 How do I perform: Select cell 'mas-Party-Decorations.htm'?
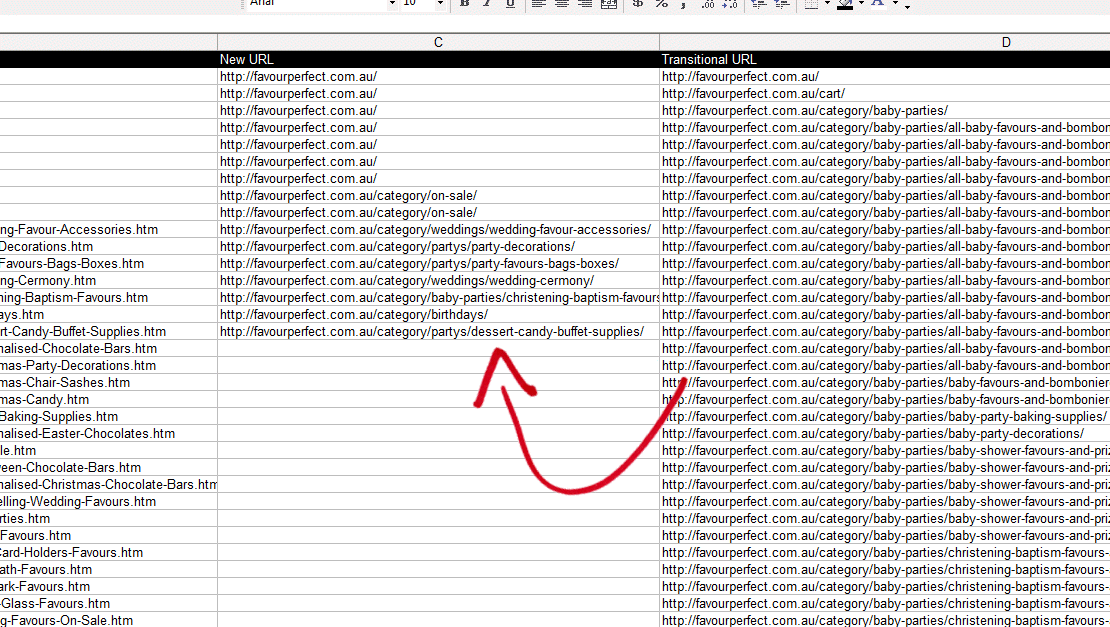pyautogui.click(x=108, y=365)
